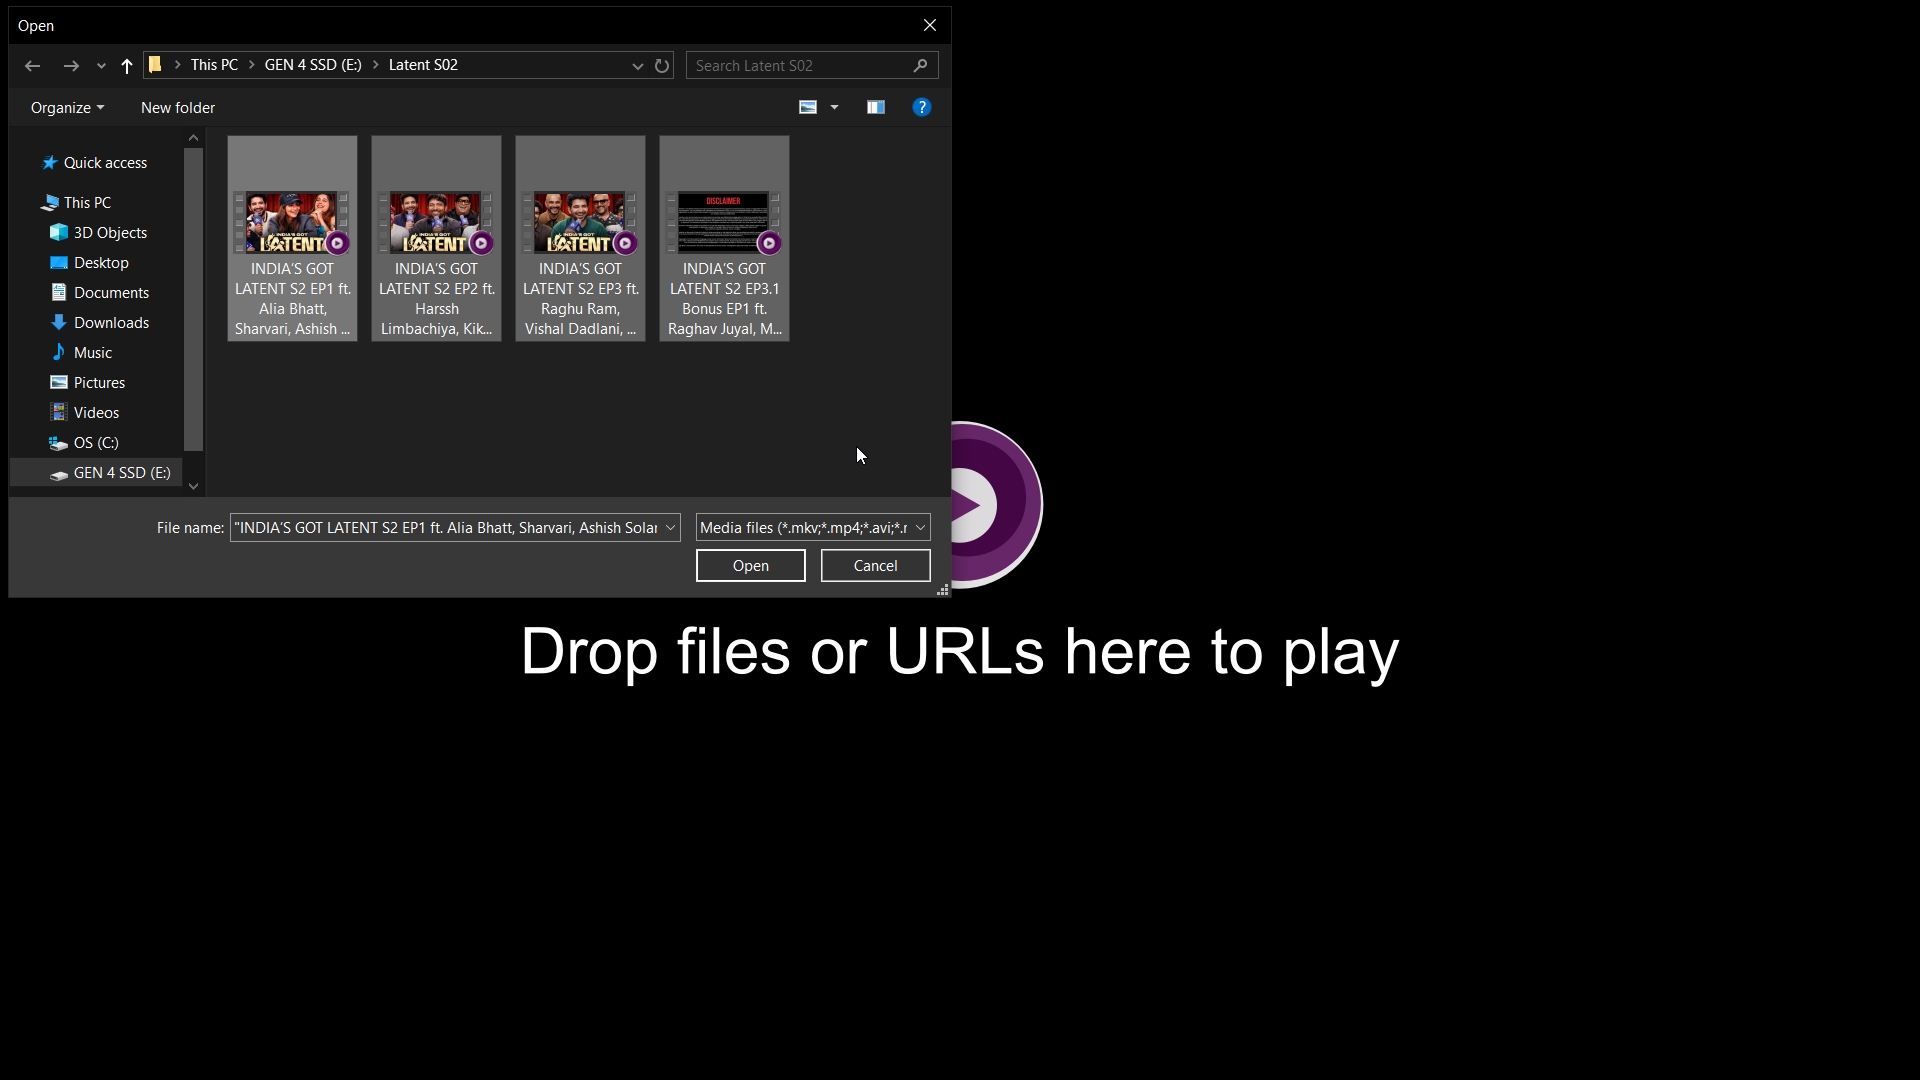Toggle the preview pane

[x=876, y=108]
